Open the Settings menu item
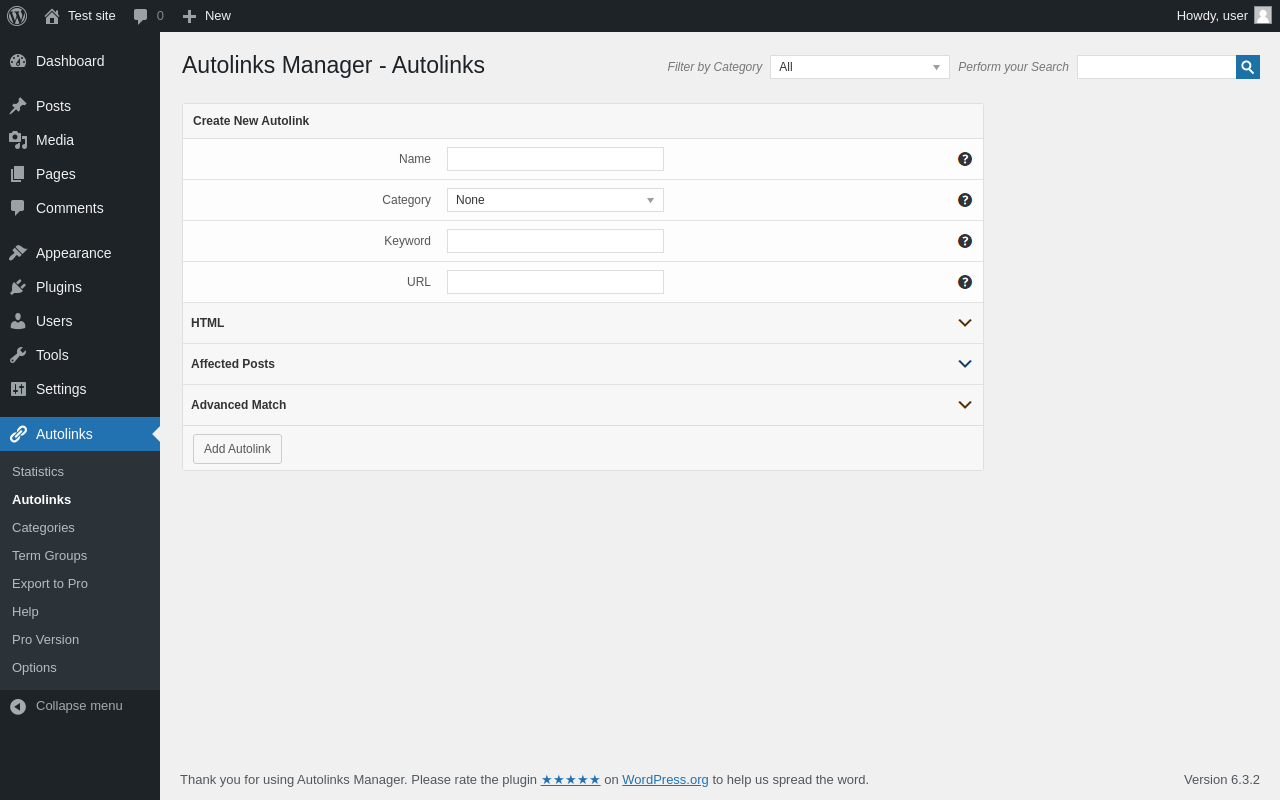The width and height of the screenshot is (1280, 800). (x=80, y=389)
